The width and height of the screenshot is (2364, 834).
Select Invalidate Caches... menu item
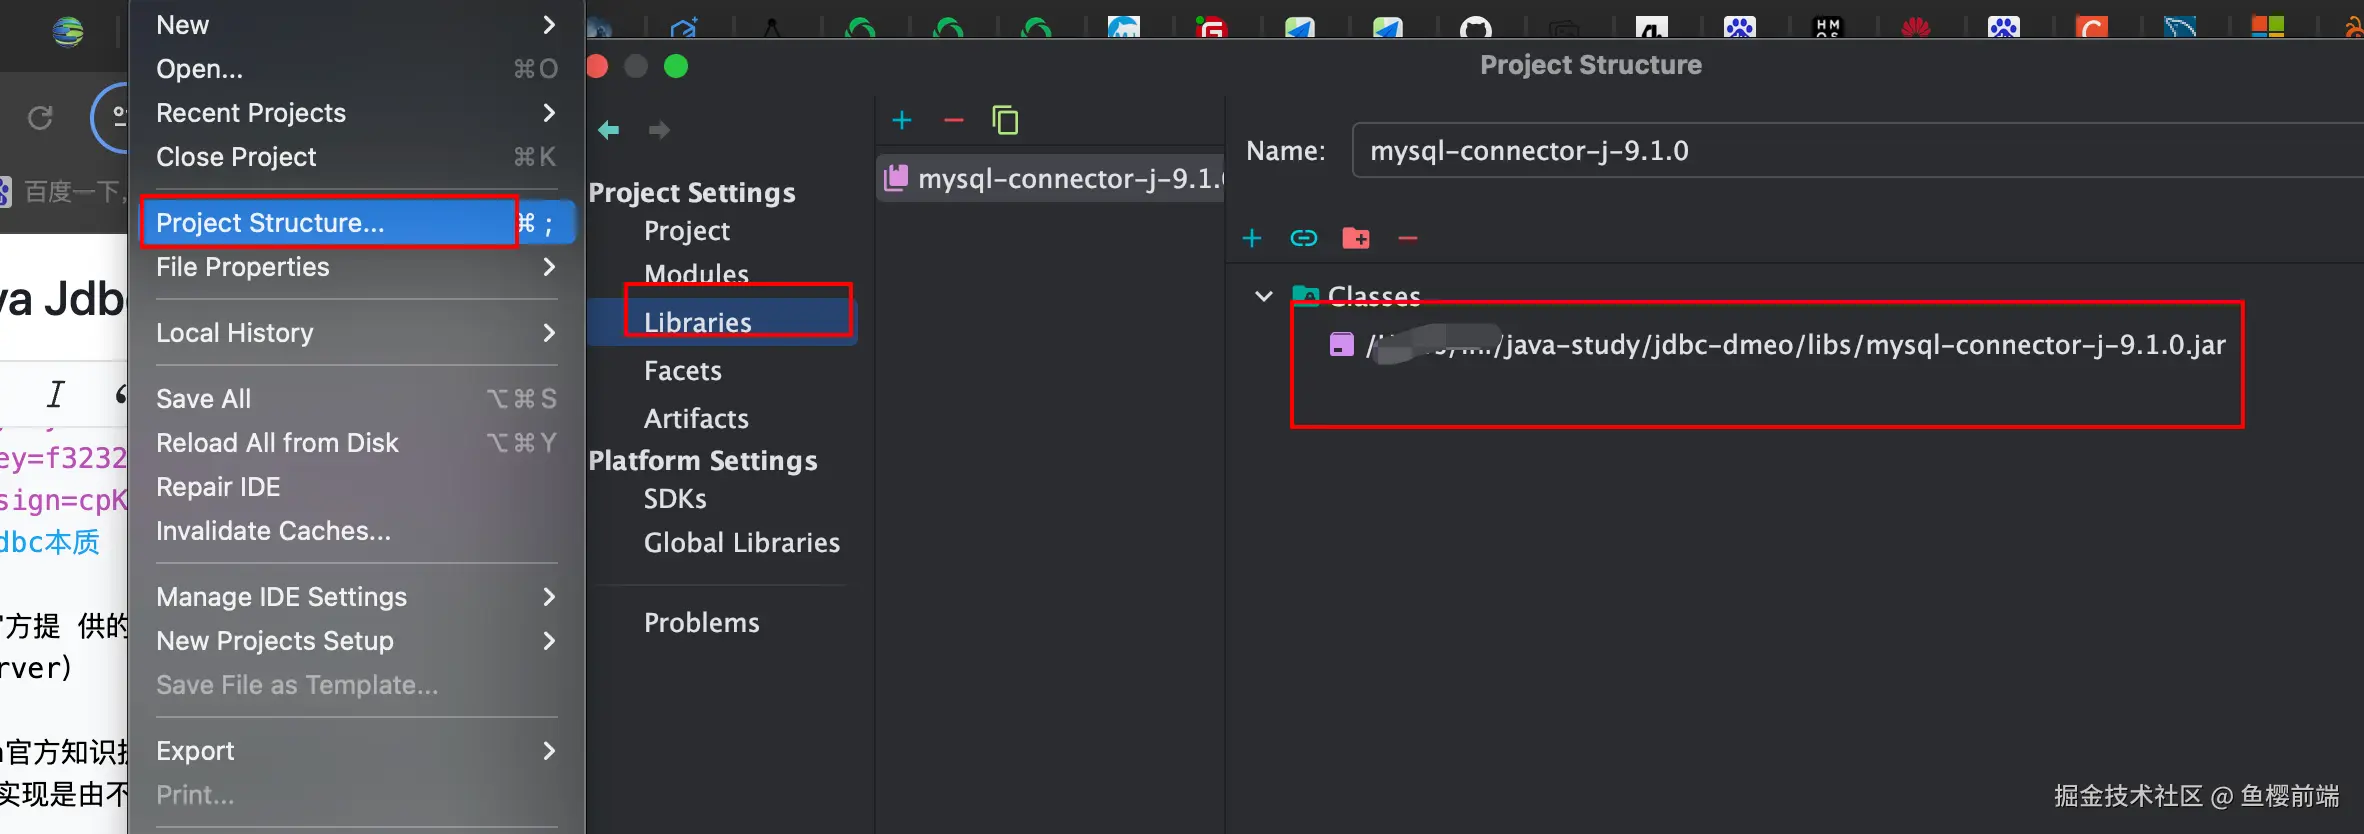tap(357, 531)
